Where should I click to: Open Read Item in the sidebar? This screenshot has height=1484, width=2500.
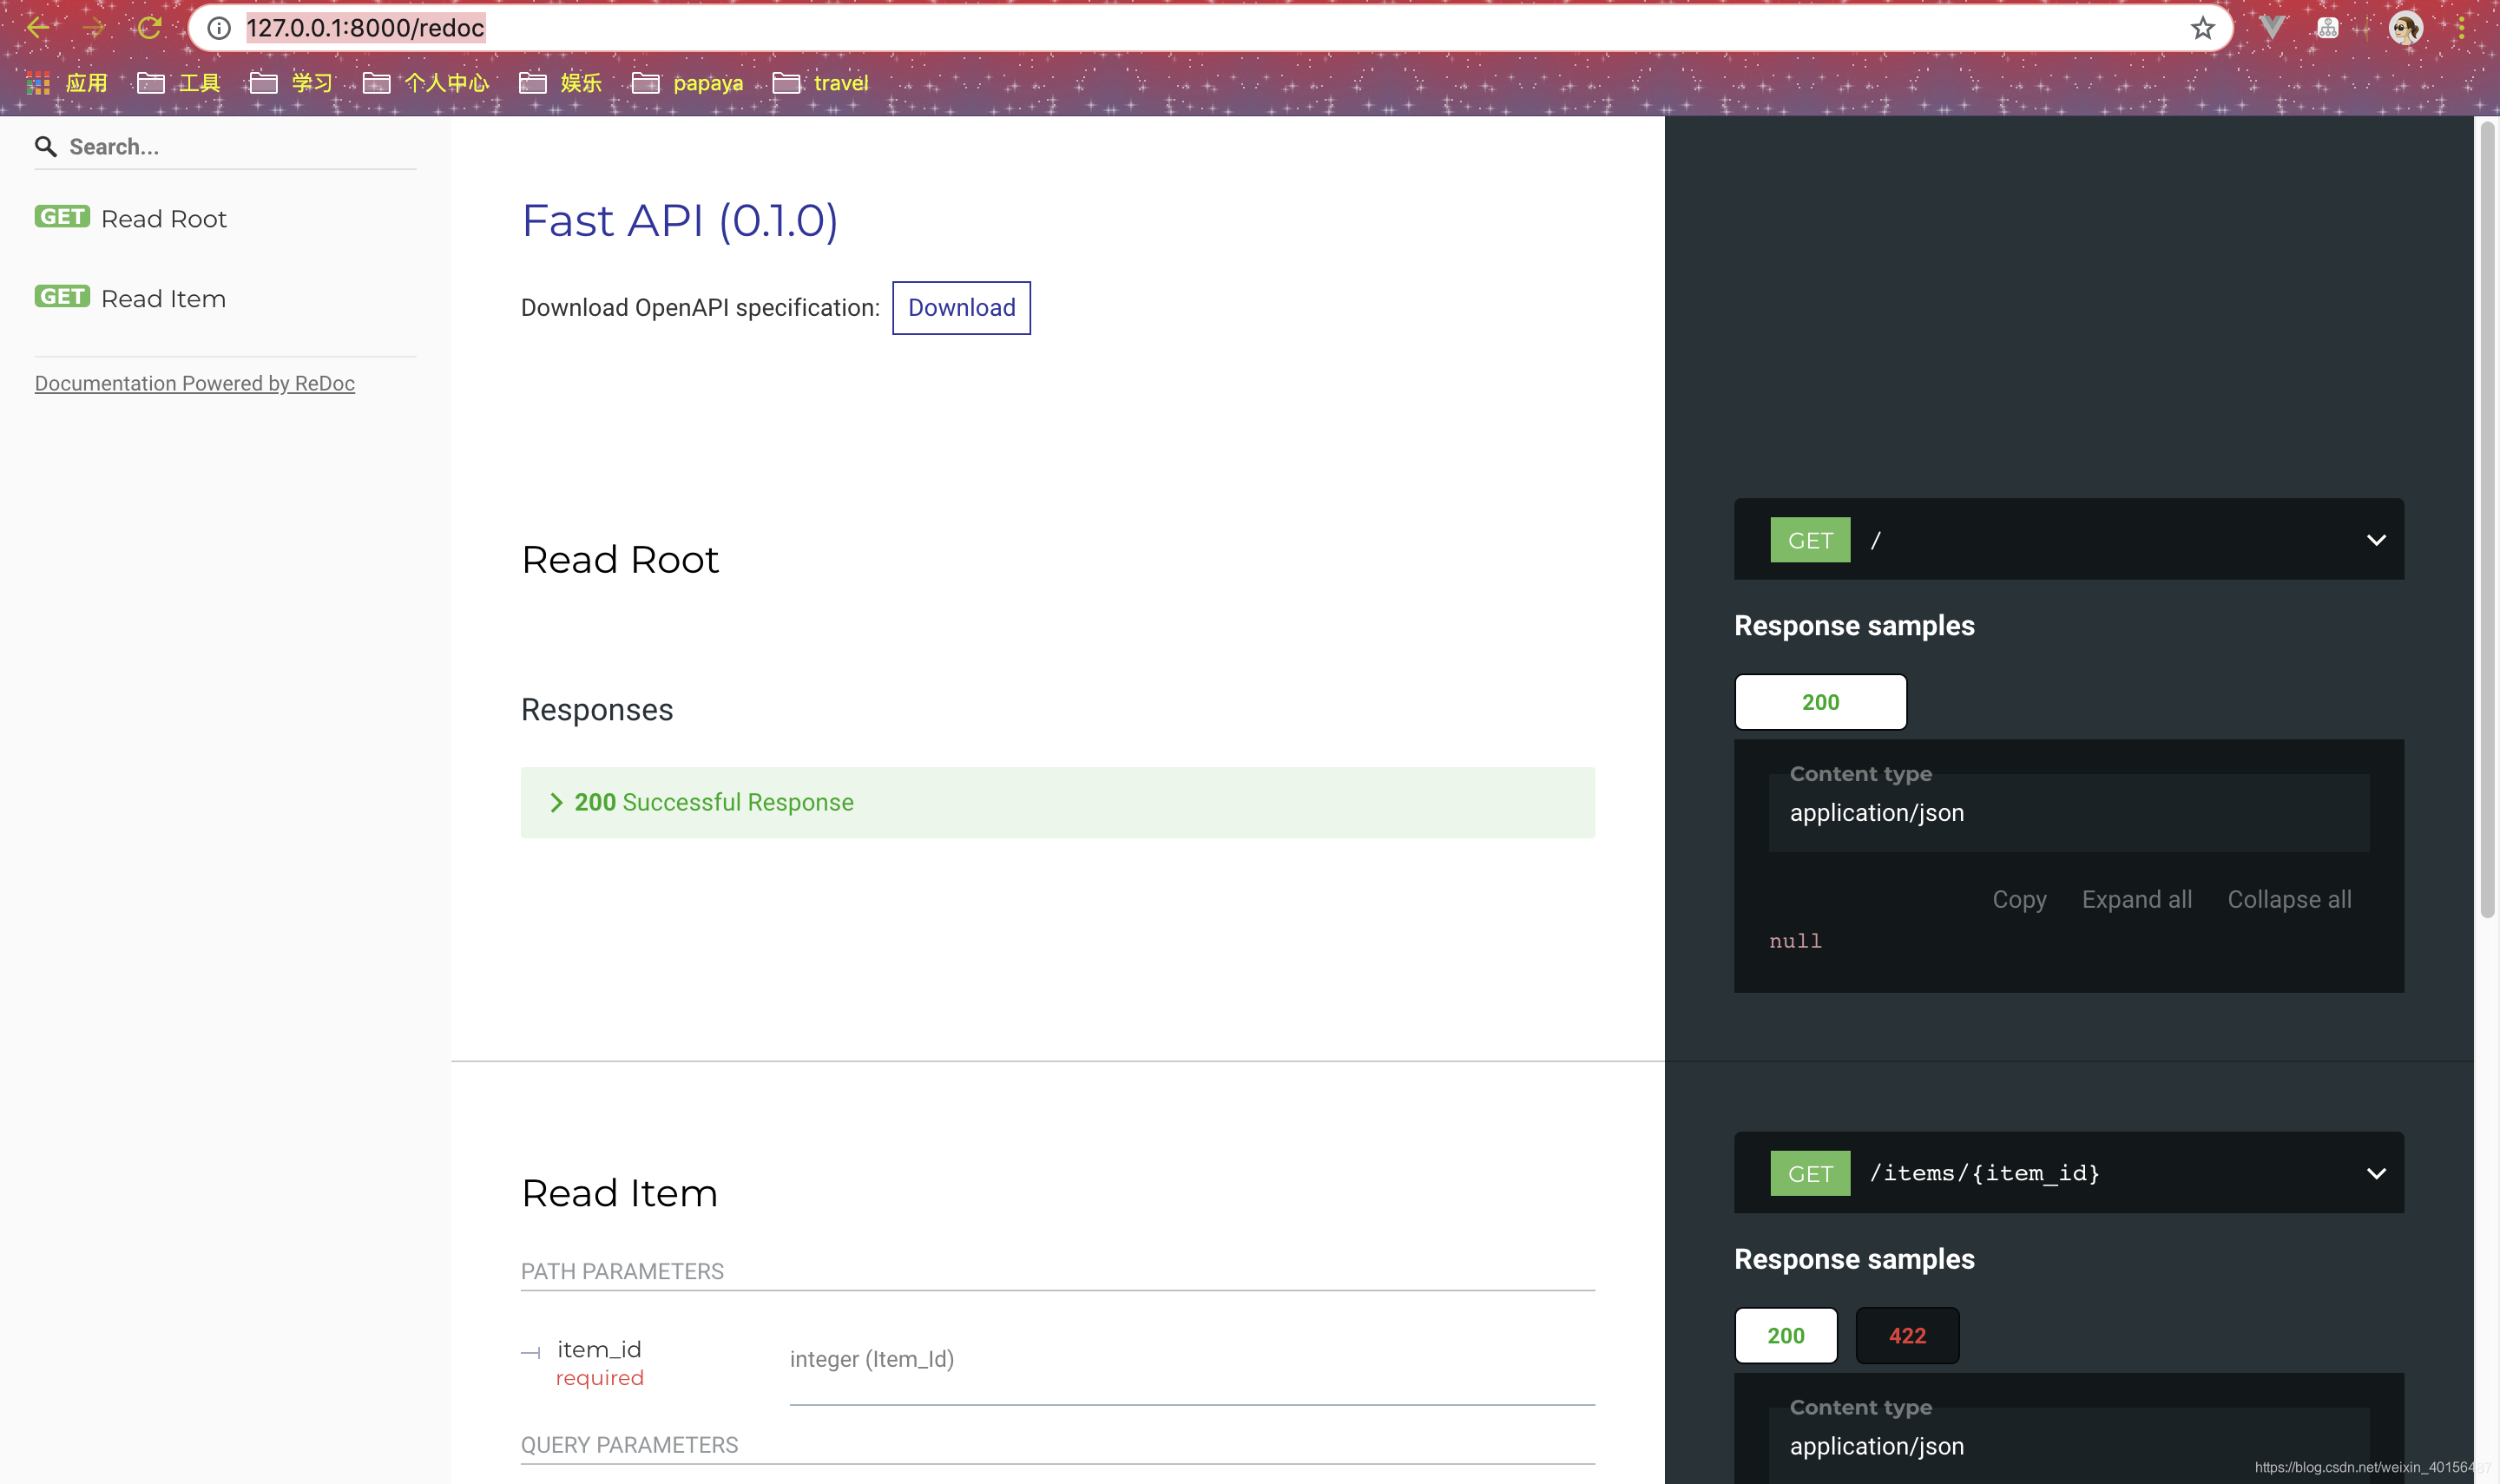point(163,298)
